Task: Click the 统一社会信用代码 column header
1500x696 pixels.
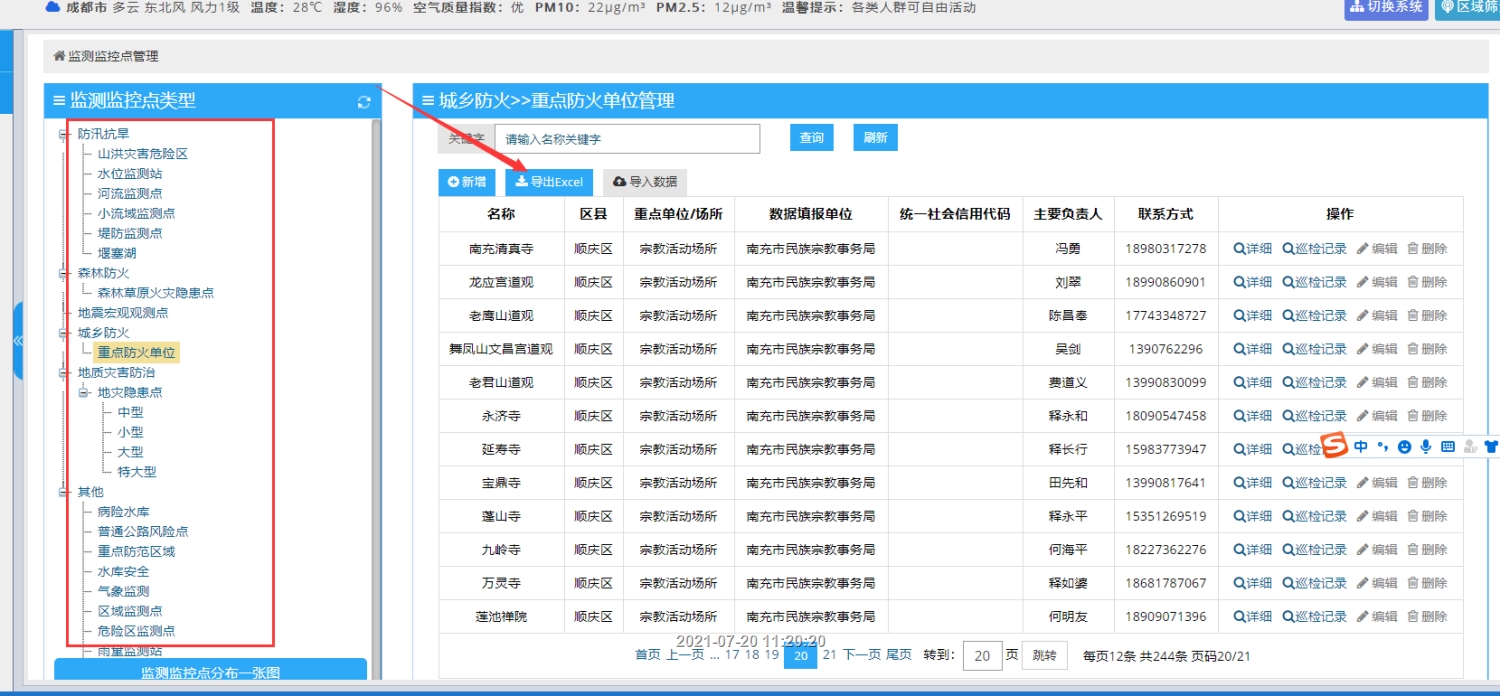Action: point(955,215)
